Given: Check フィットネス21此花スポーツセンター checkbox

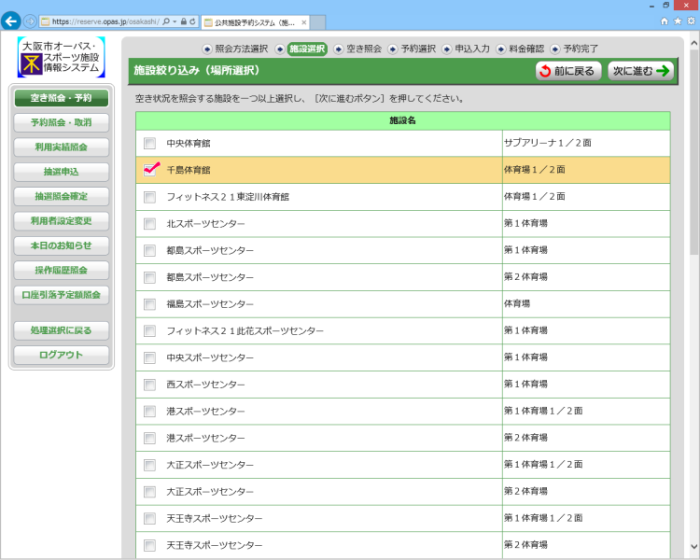Looking at the screenshot, I should pyautogui.click(x=150, y=331).
